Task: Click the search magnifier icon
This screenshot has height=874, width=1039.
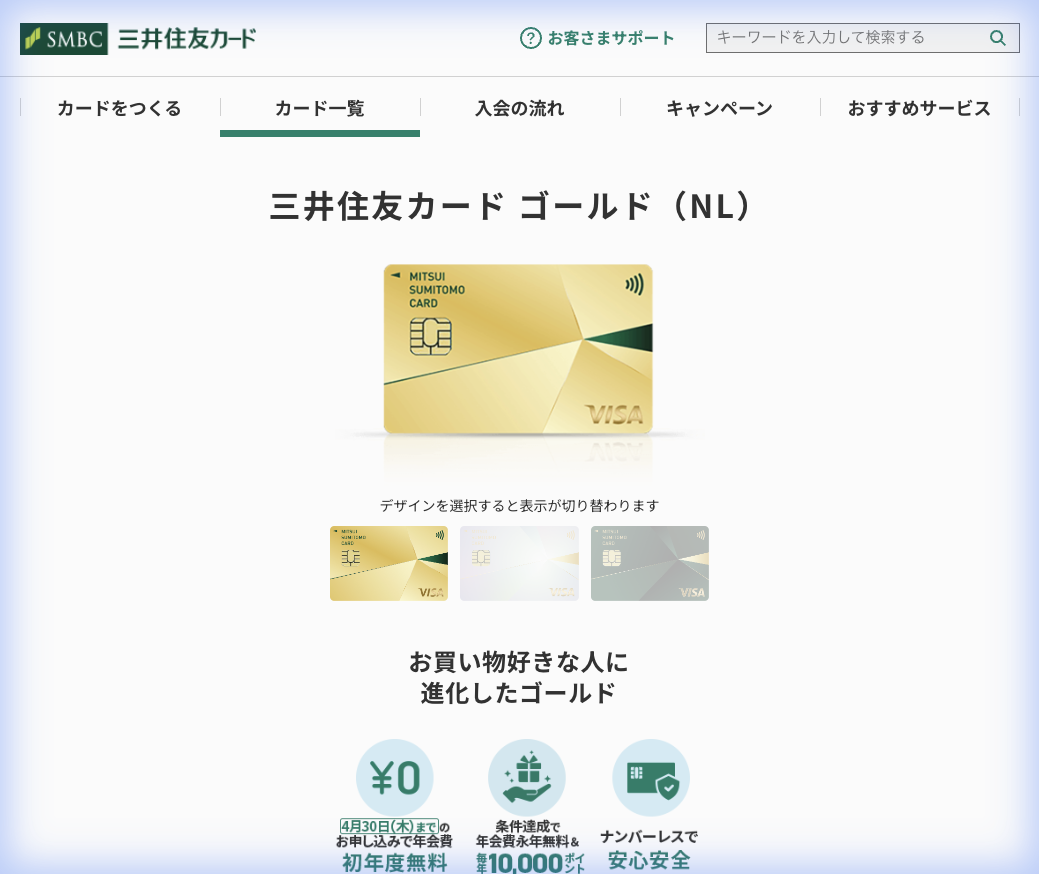Action: (997, 37)
